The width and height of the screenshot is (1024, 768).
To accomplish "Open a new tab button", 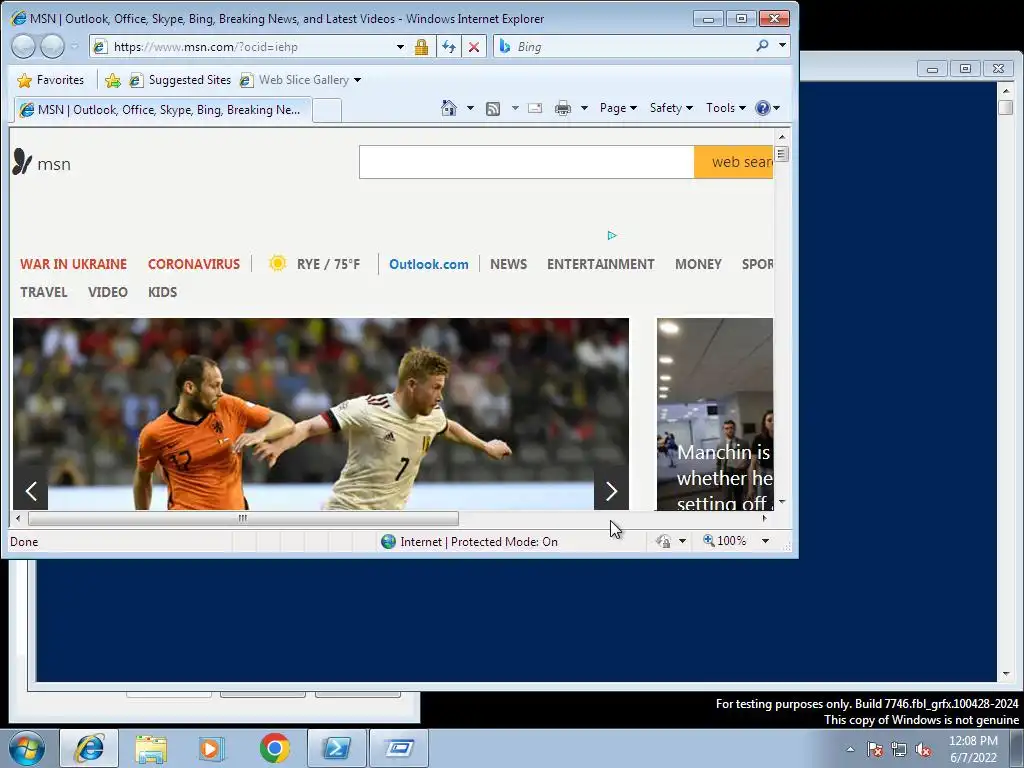I will (327, 110).
